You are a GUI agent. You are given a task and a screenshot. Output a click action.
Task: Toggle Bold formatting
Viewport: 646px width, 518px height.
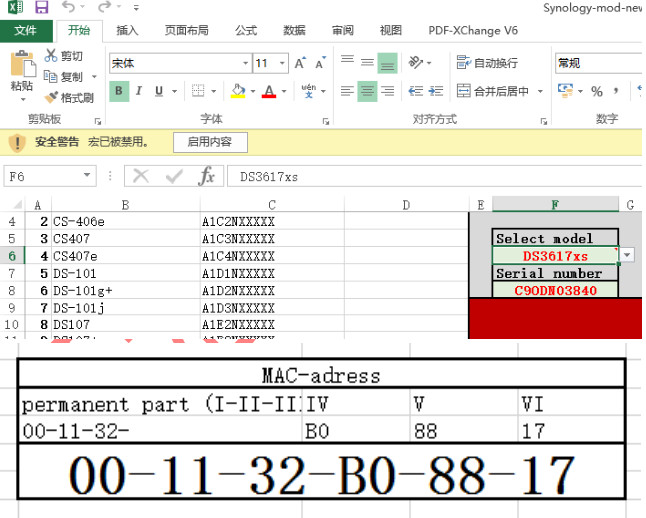pyautogui.click(x=119, y=91)
